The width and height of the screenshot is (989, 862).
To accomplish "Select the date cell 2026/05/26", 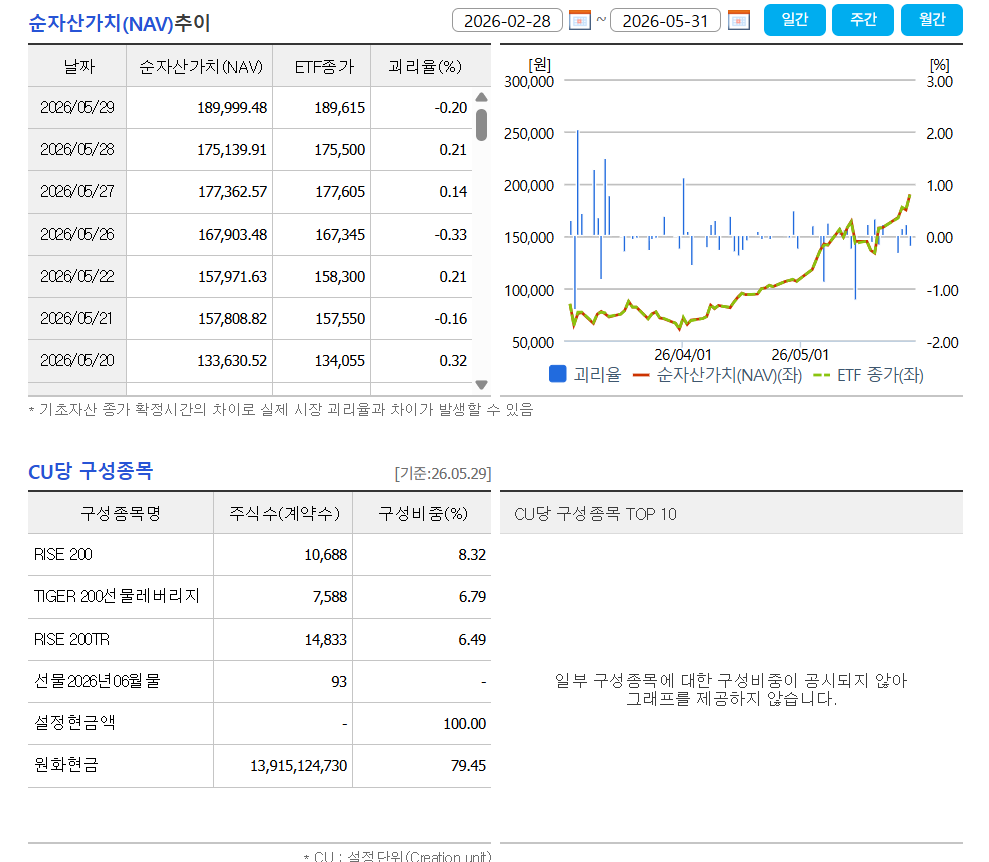I will point(78,235).
